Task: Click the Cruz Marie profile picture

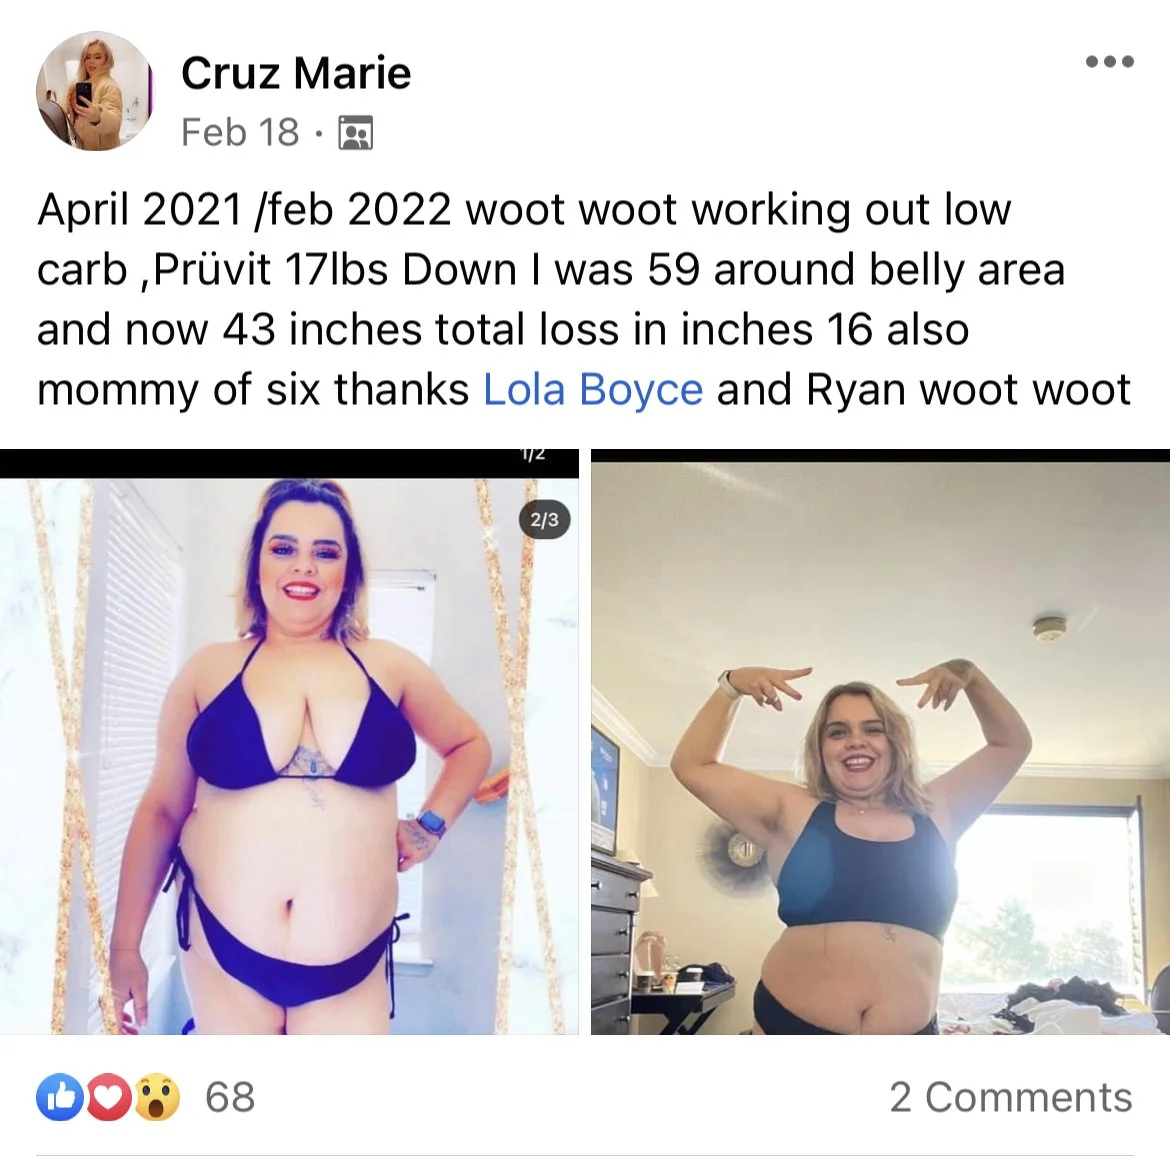Action: (94, 91)
